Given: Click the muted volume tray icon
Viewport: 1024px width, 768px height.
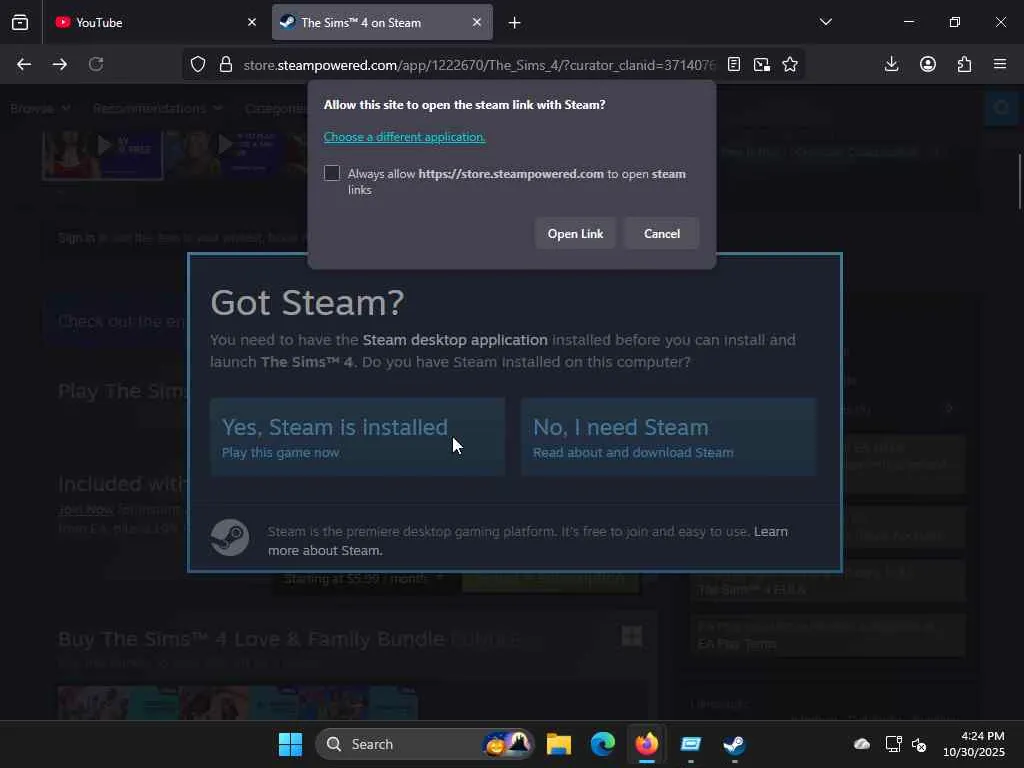Looking at the screenshot, I should point(919,744).
